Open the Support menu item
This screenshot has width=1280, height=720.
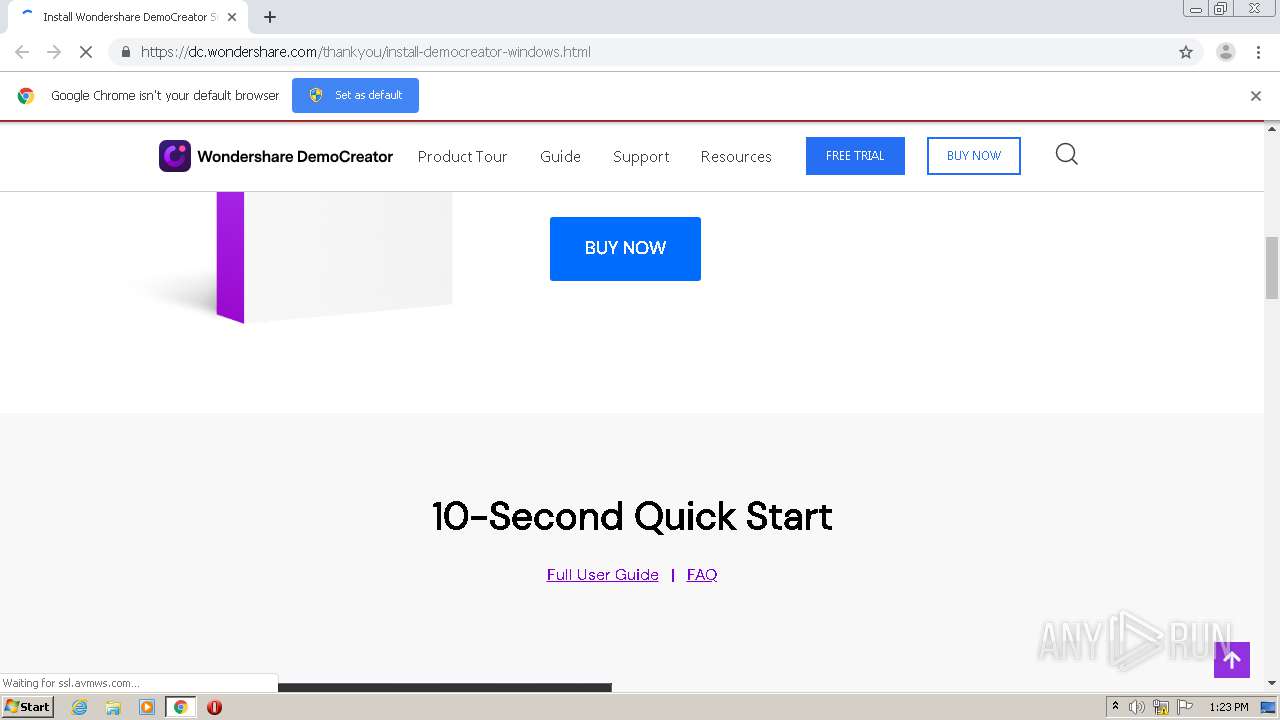click(x=641, y=156)
